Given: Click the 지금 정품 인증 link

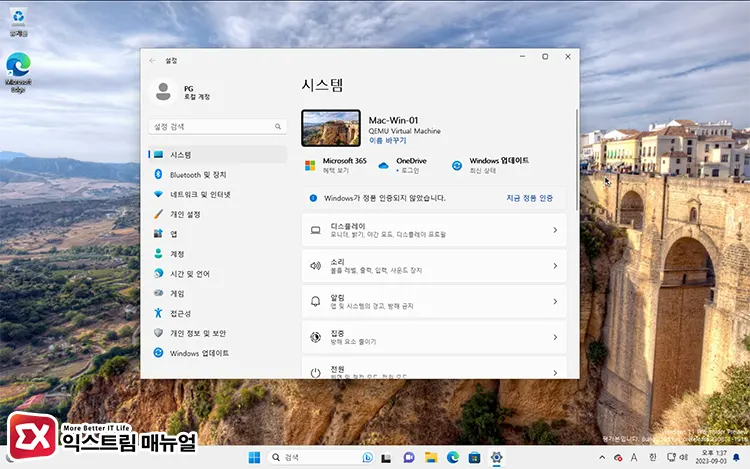Looking at the screenshot, I should point(529,198).
